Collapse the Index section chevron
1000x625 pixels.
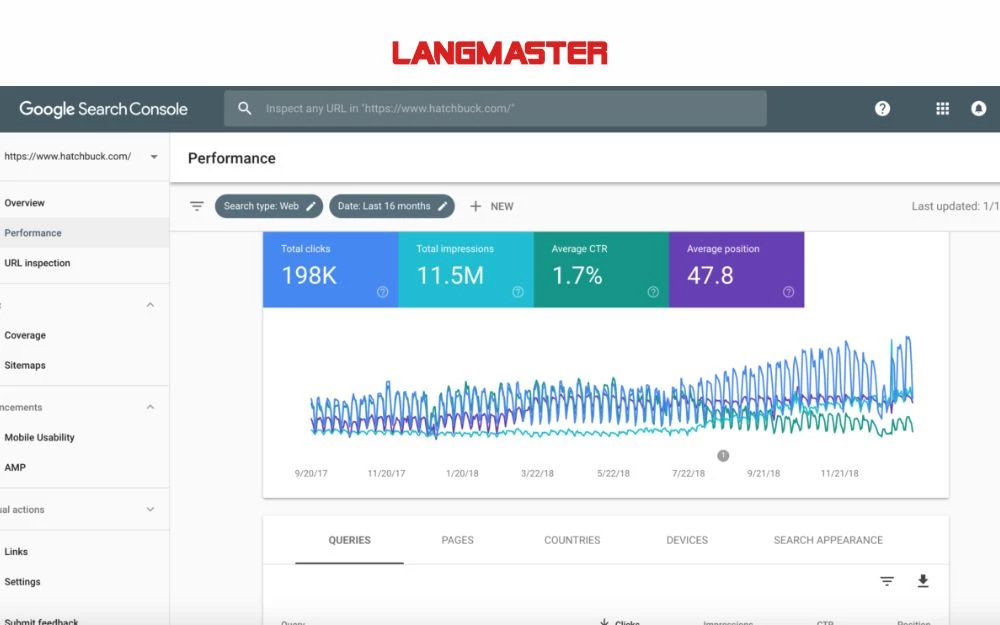click(150, 305)
